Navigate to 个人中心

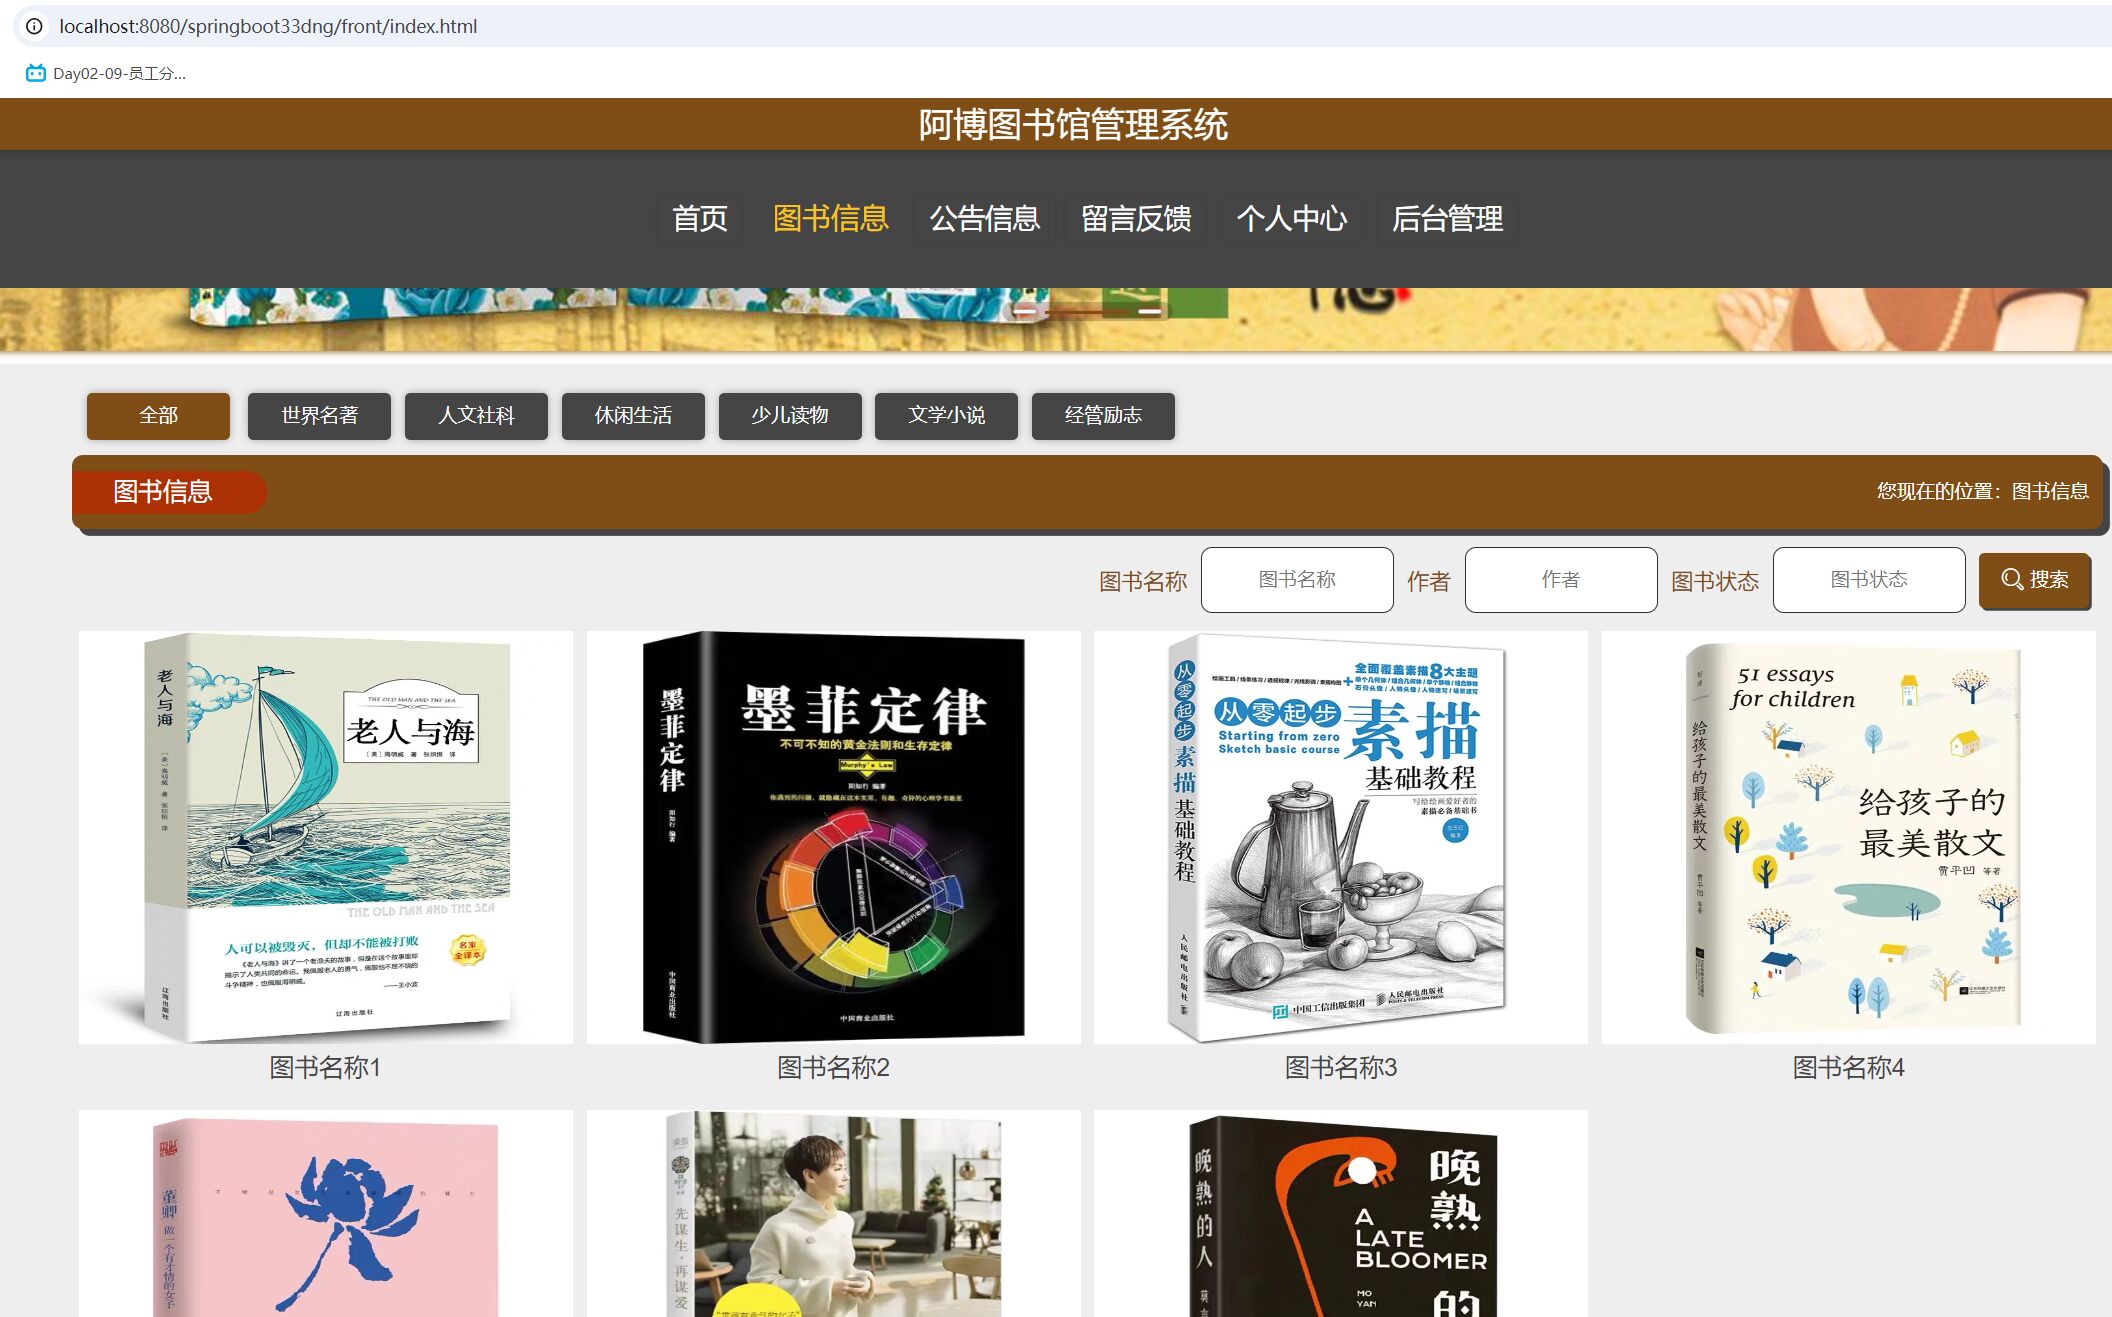pos(1291,218)
